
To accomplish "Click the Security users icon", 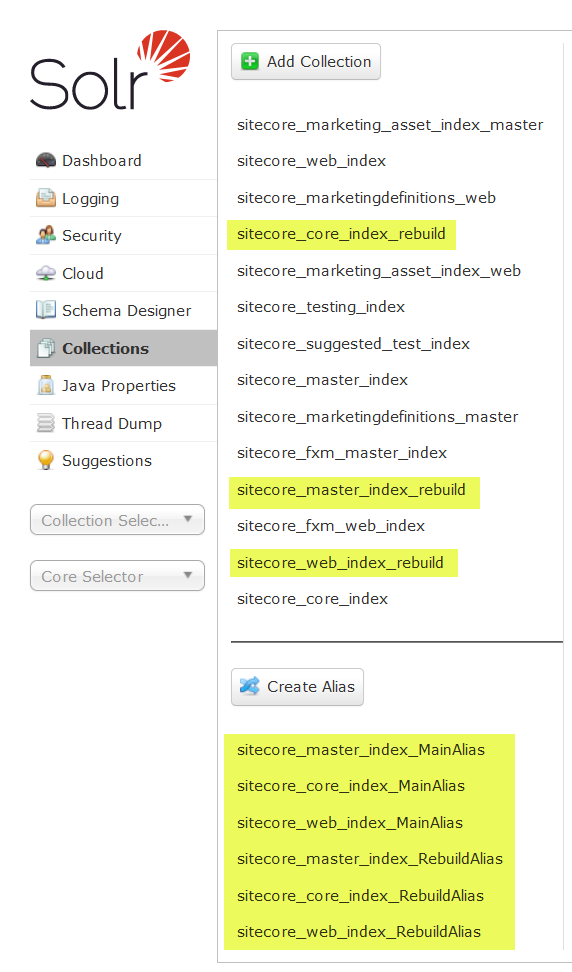I will [x=46, y=236].
